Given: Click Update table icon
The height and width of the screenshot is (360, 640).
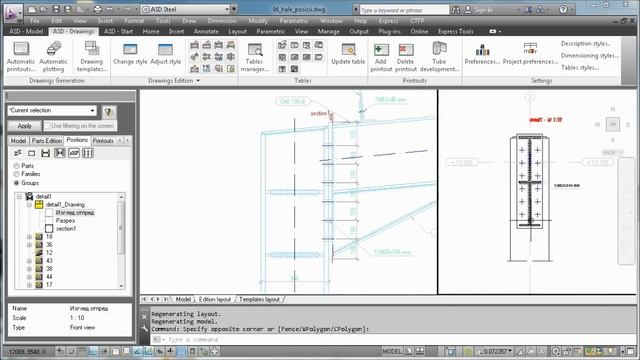Looking at the screenshot, I should 348,49.
